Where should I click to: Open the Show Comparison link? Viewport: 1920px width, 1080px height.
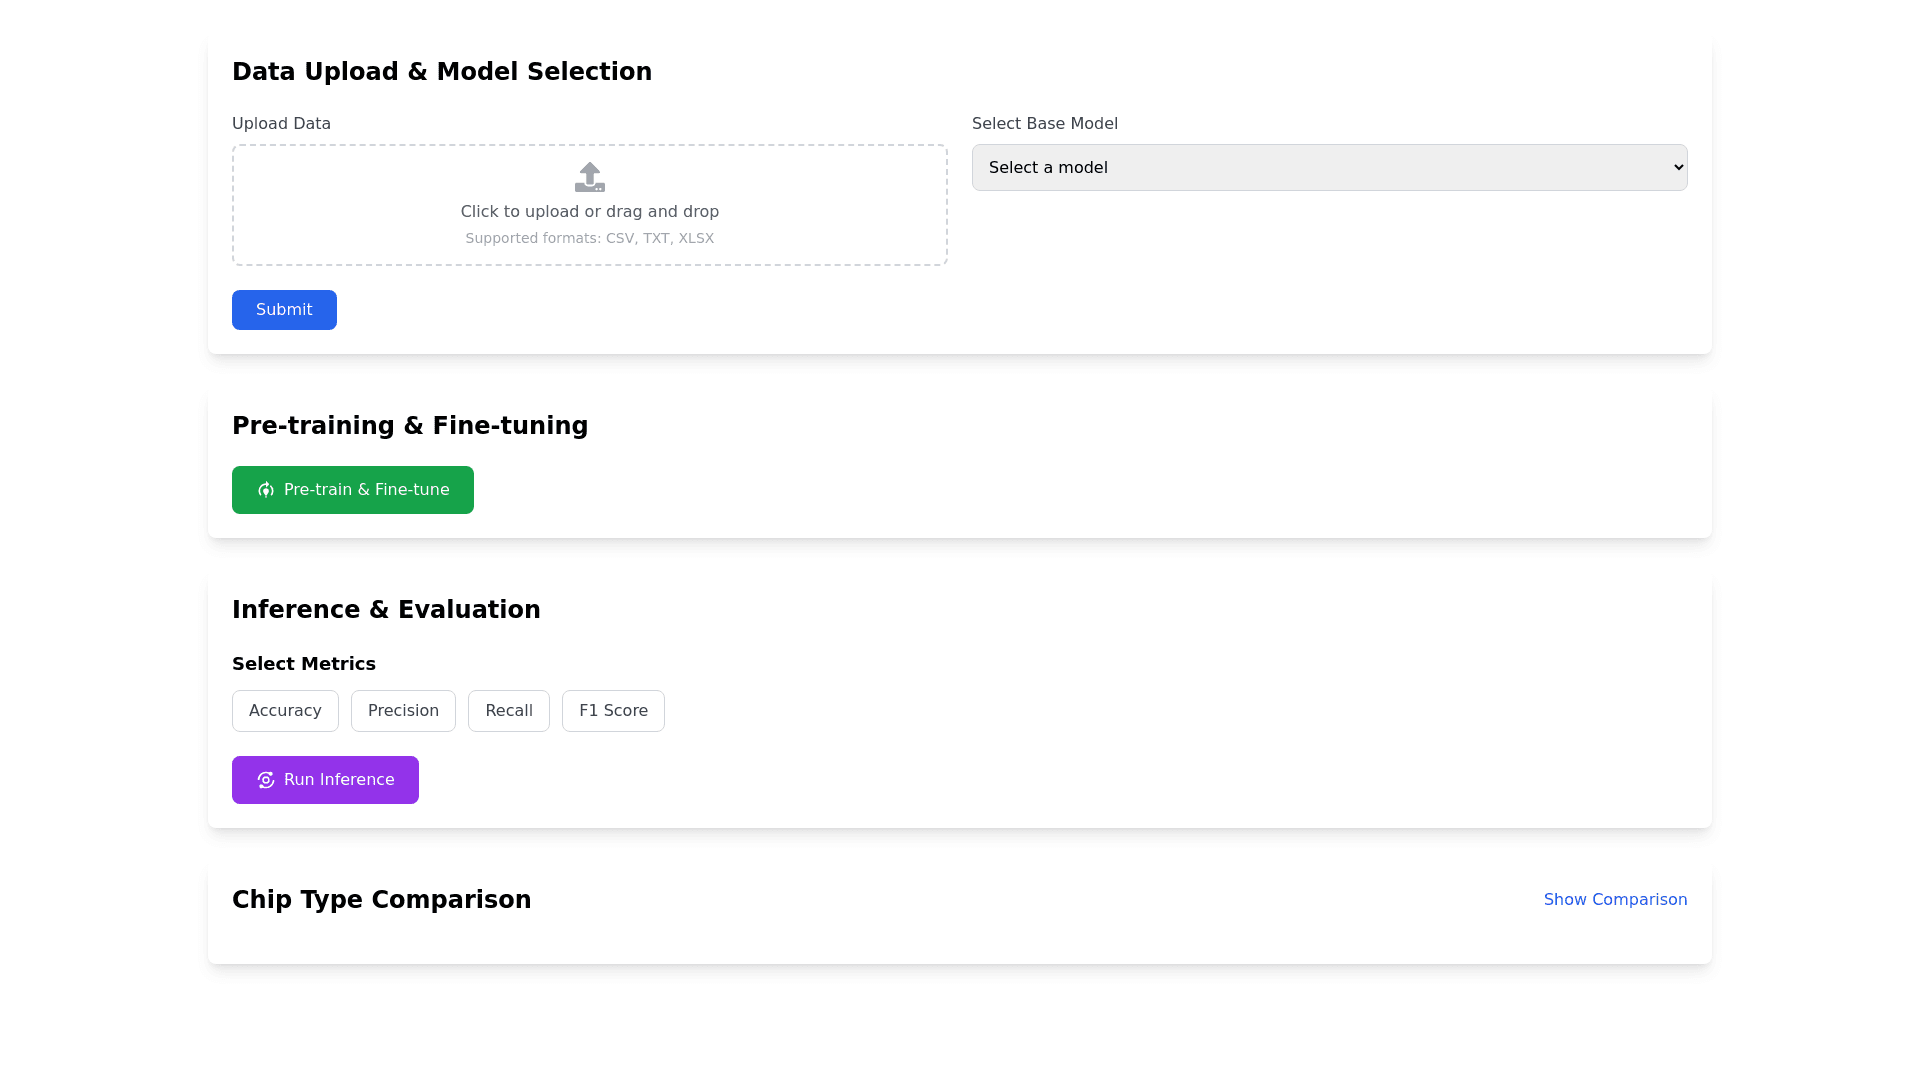click(x=1615, y=900)
